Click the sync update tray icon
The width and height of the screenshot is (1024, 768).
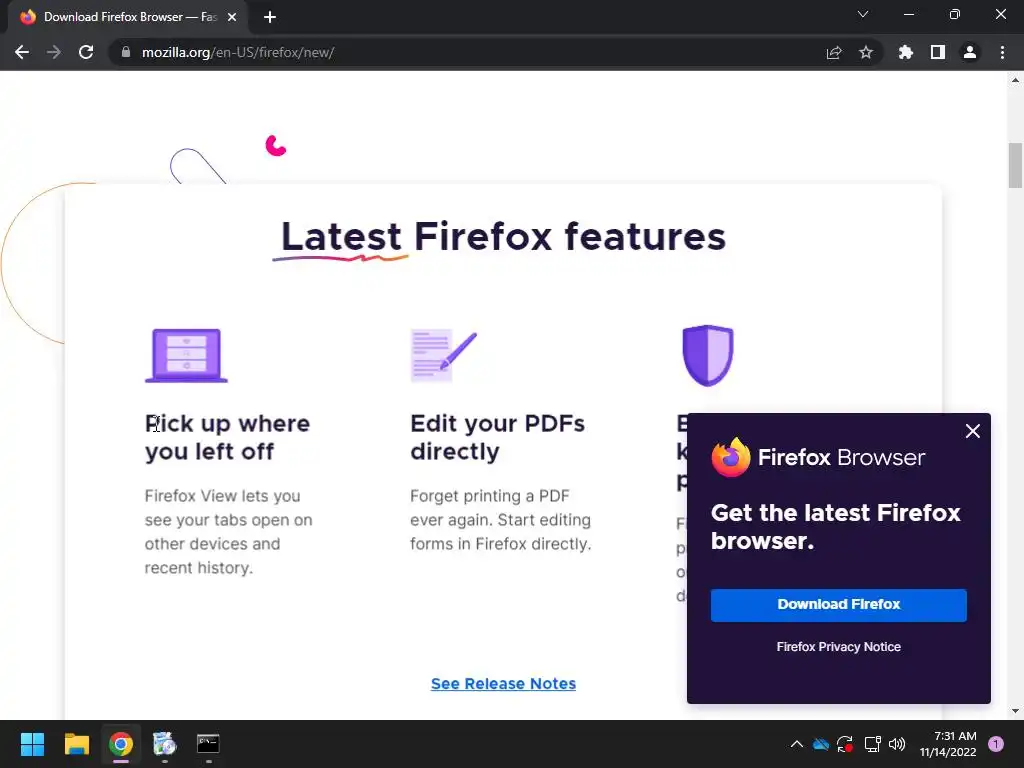[845, 744]
